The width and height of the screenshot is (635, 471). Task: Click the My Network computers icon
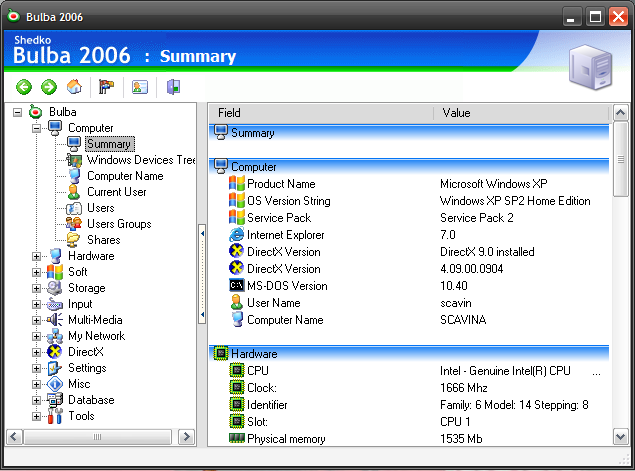[55, 336]
